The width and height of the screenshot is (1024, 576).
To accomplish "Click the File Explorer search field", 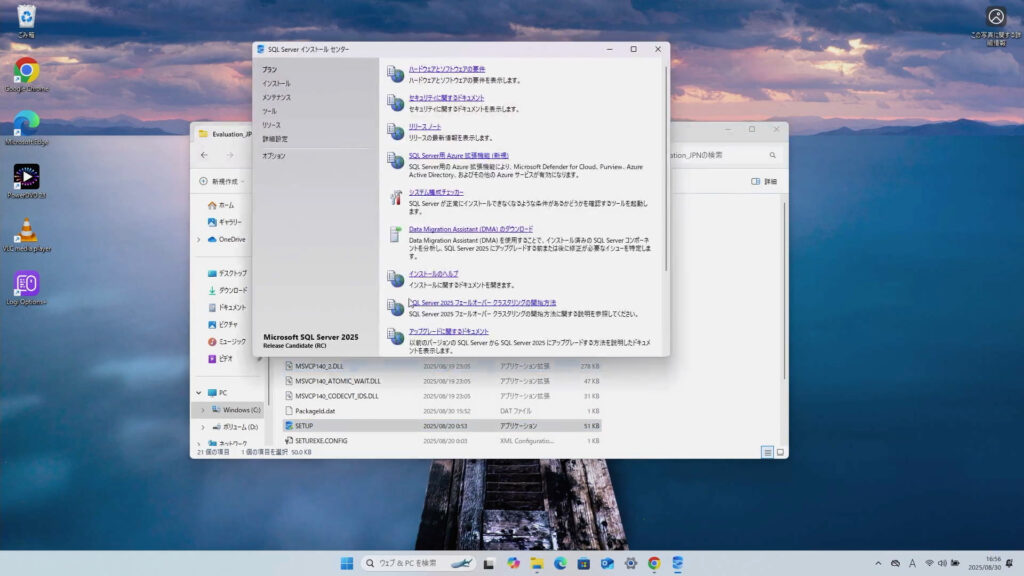I will coord(724,155).
